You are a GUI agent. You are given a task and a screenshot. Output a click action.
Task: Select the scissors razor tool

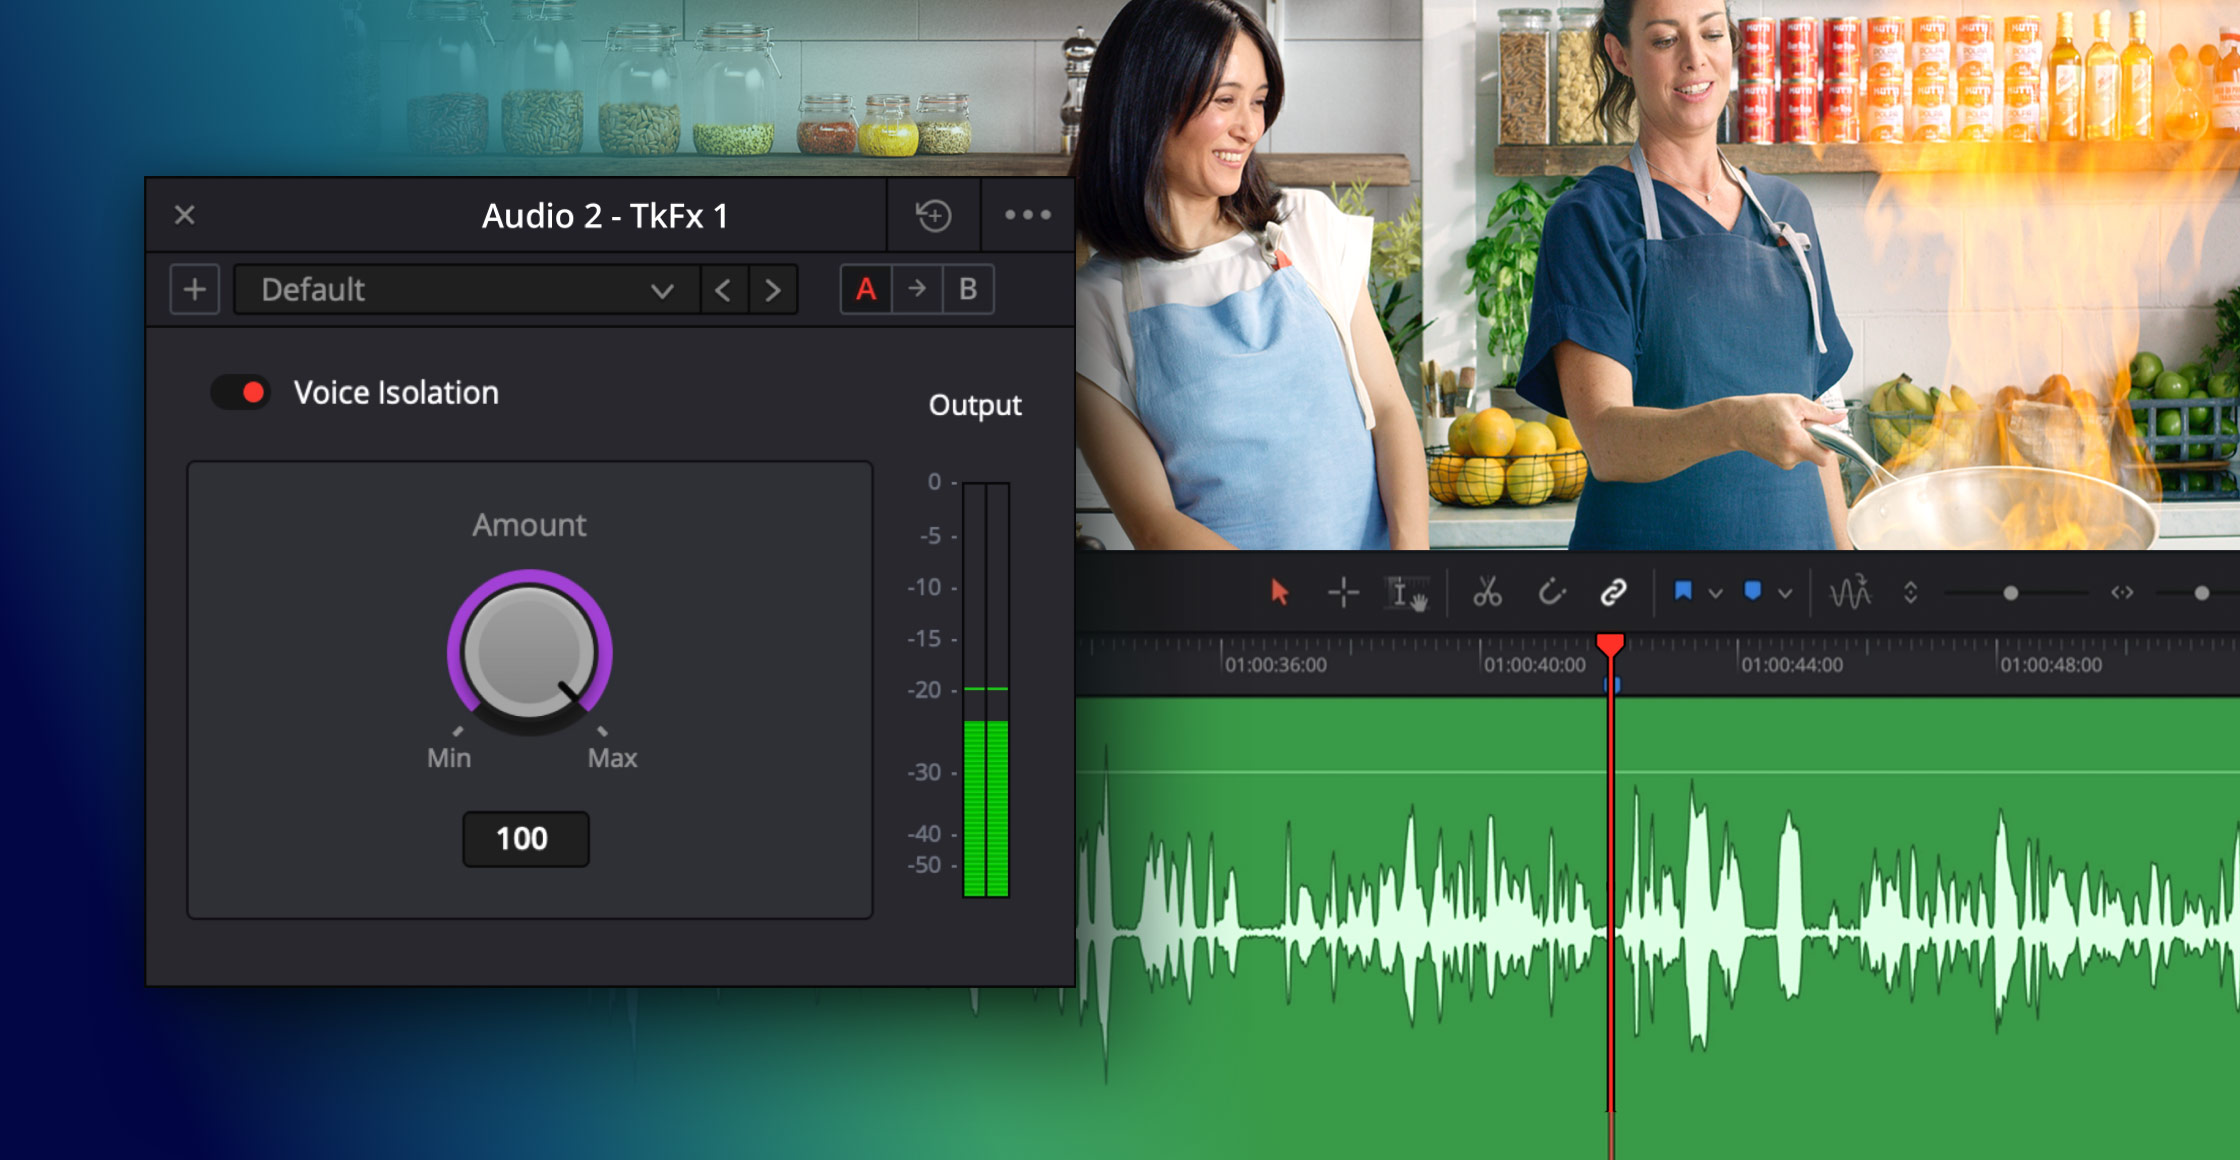click(x=1487, y=592)
